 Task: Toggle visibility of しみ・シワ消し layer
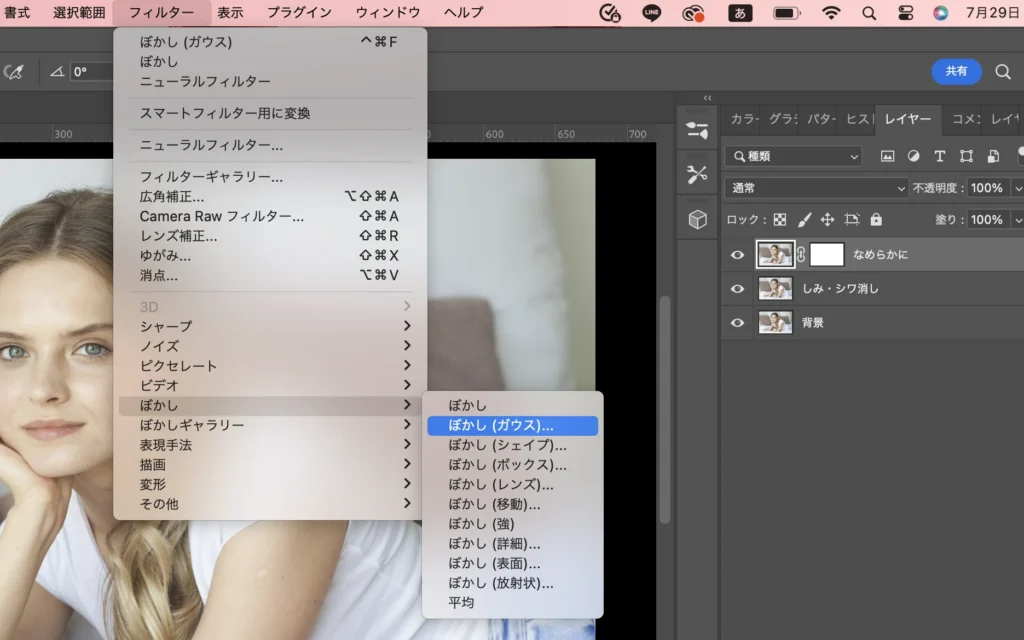[x=738, y=289]
